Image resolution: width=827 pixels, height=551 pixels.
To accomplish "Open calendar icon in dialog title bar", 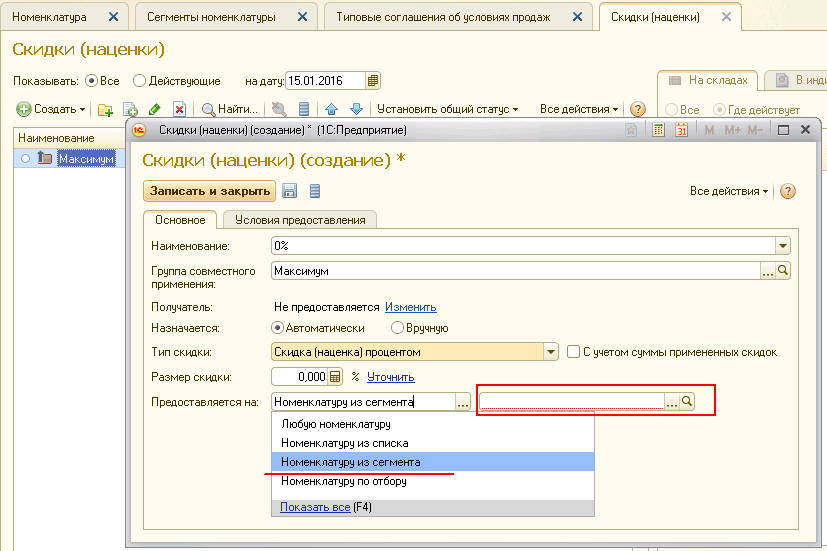I will (681, 130).
